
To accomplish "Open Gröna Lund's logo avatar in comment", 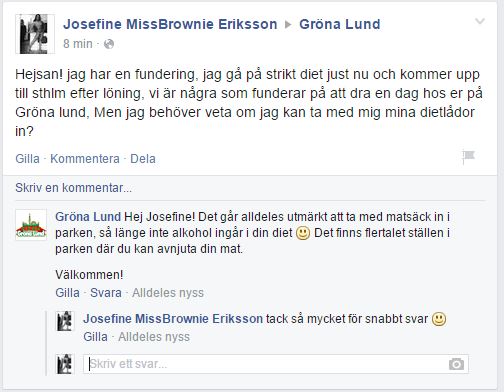I will pyautogui.click(x=31, y=225).
